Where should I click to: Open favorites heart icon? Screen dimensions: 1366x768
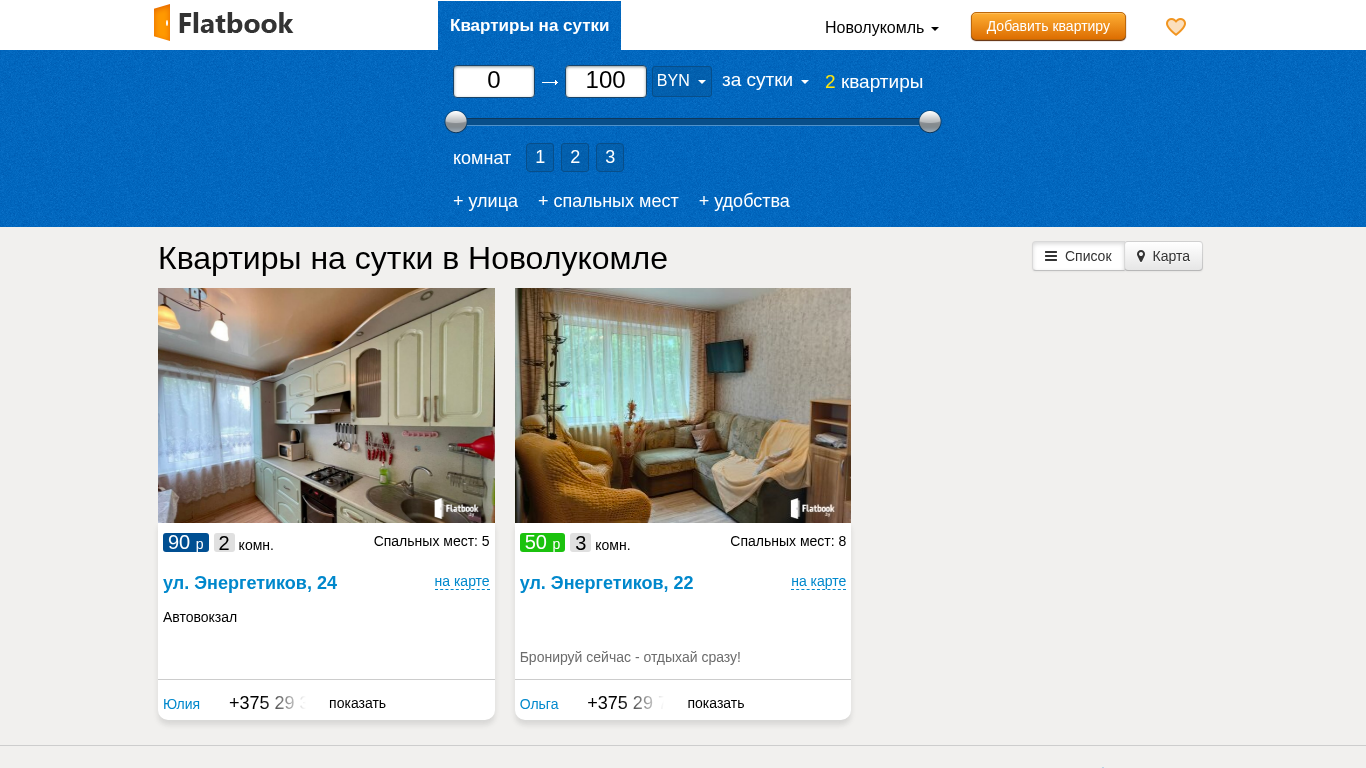1176,27
